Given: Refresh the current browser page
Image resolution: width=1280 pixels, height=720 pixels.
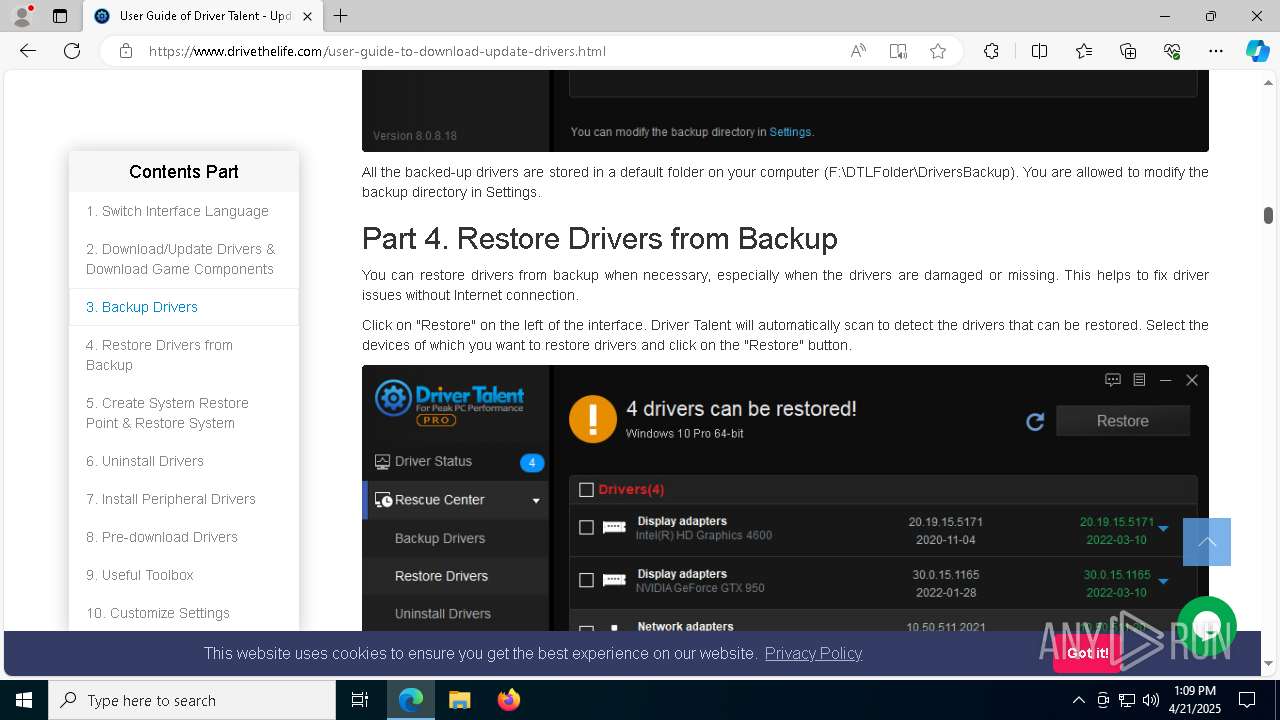Looking at the screenshot, I should click(72, 51).
